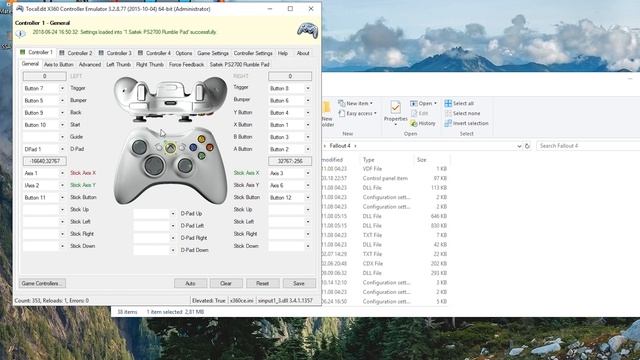The height and width of the screenshot is (360, 640).
Task: Expand the D-Pad Up dropdown
Action: [173, 213]
